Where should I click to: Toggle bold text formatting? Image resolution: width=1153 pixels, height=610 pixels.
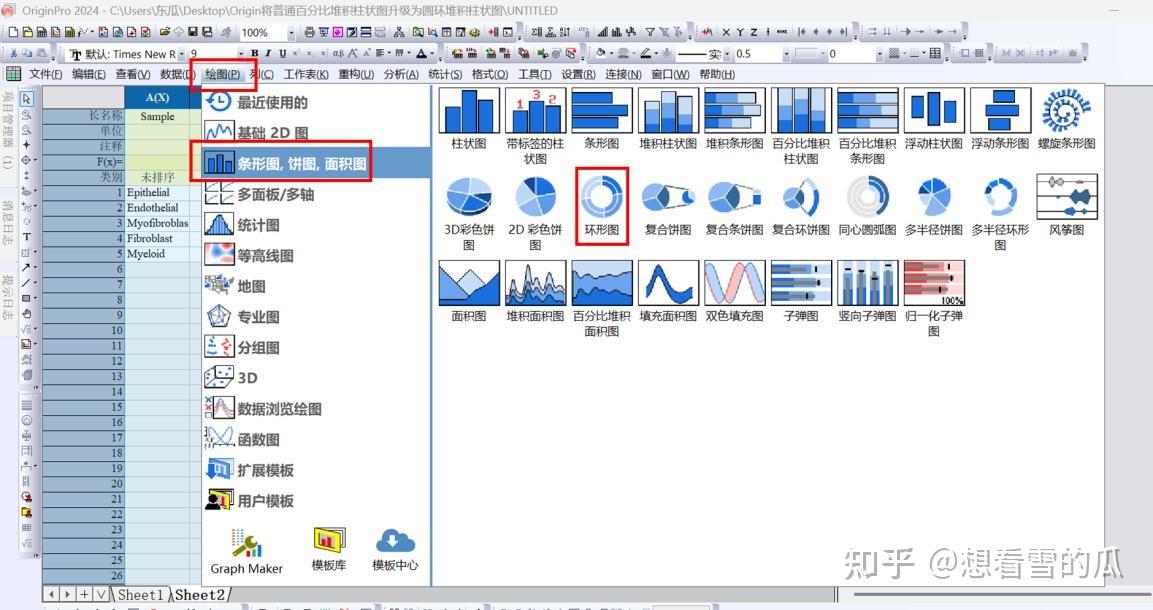pyautogui.click(x=254, y=54)
